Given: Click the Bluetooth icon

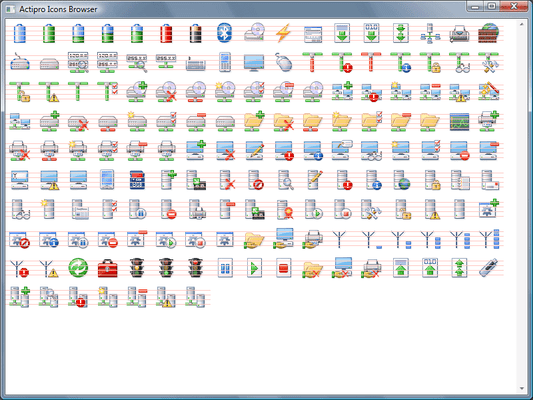Looking at the screenshot, I should pos(224,33).
